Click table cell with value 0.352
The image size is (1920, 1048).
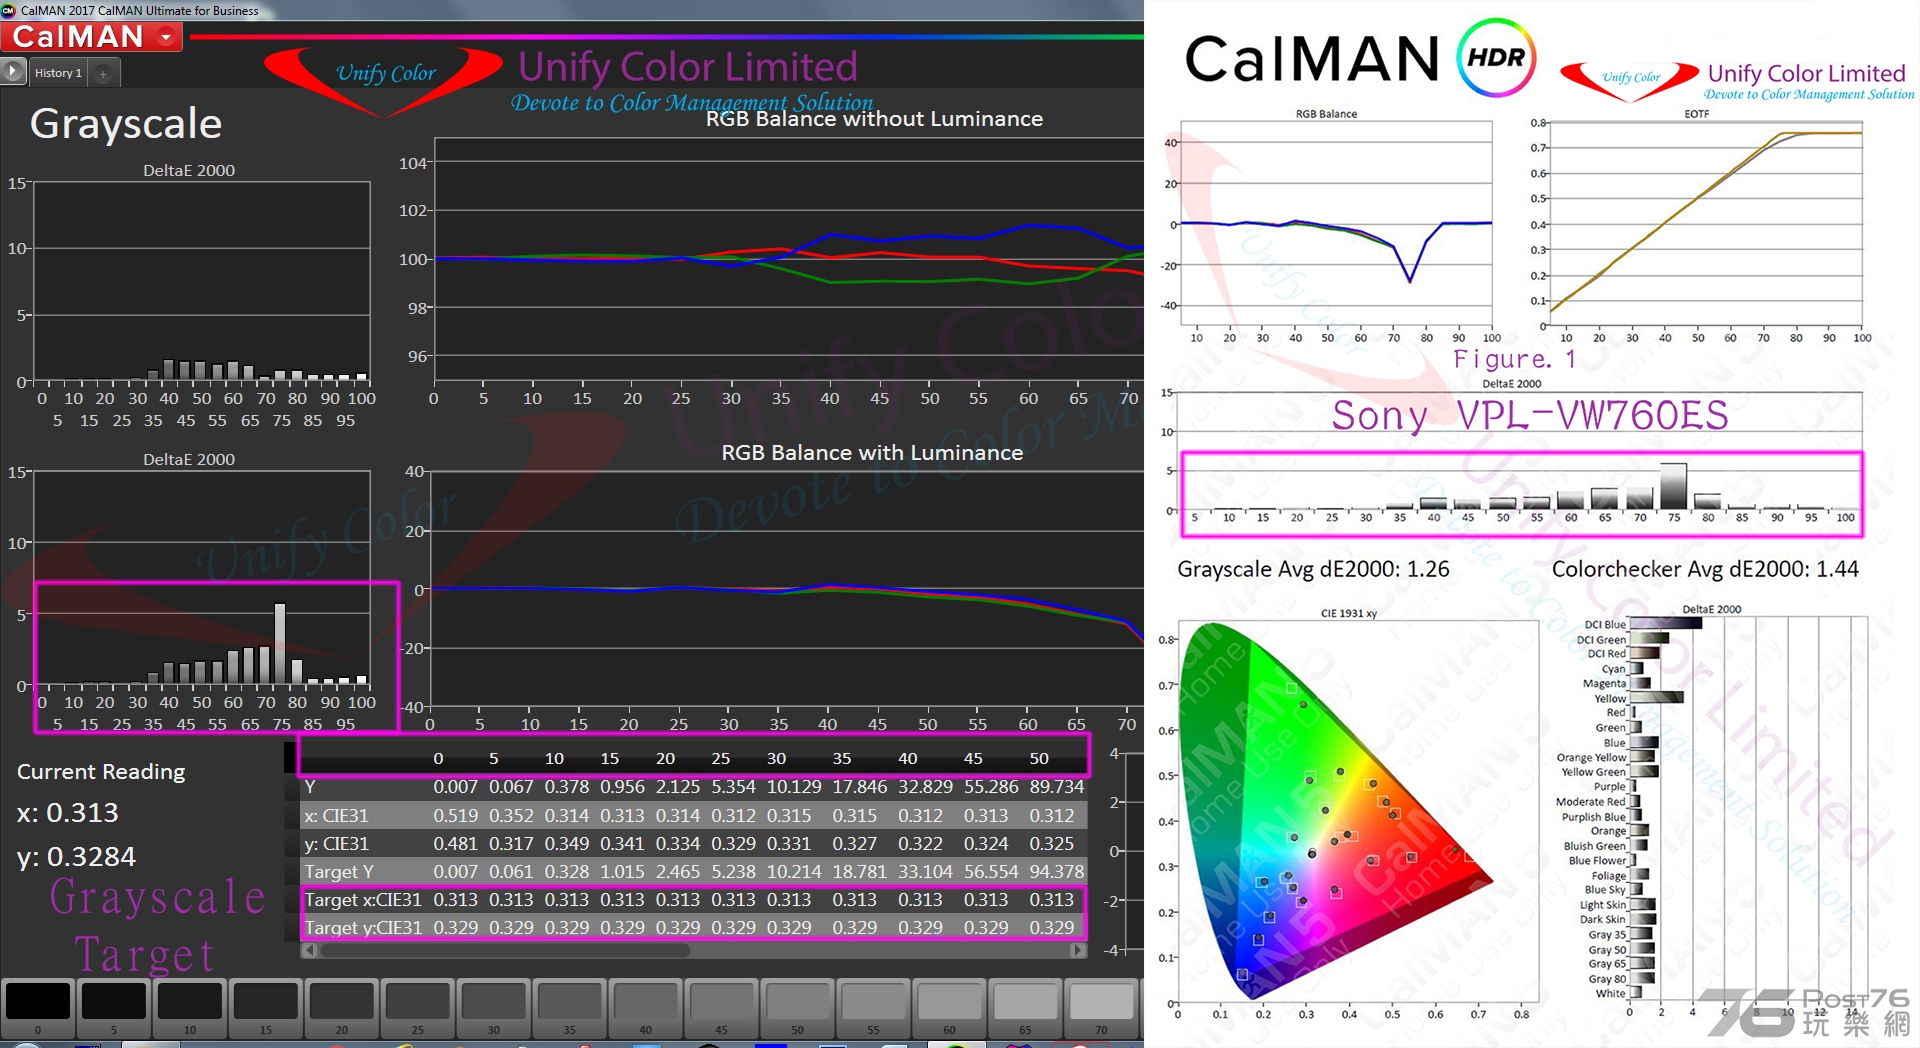coord(511,816)
